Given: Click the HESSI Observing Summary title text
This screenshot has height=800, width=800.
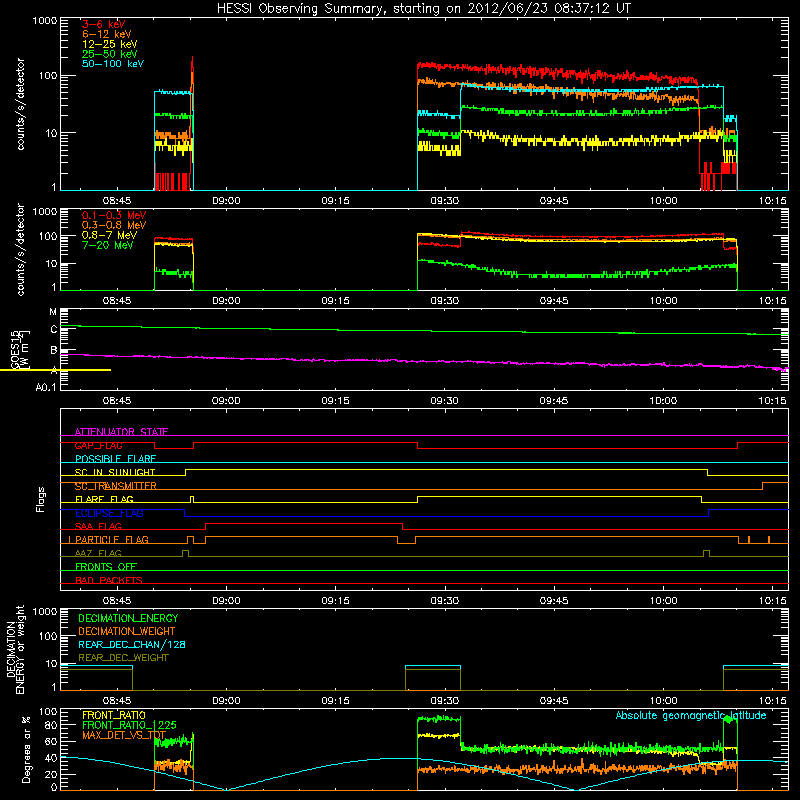Looking at the screenshot, I should [x=424, y=8].
